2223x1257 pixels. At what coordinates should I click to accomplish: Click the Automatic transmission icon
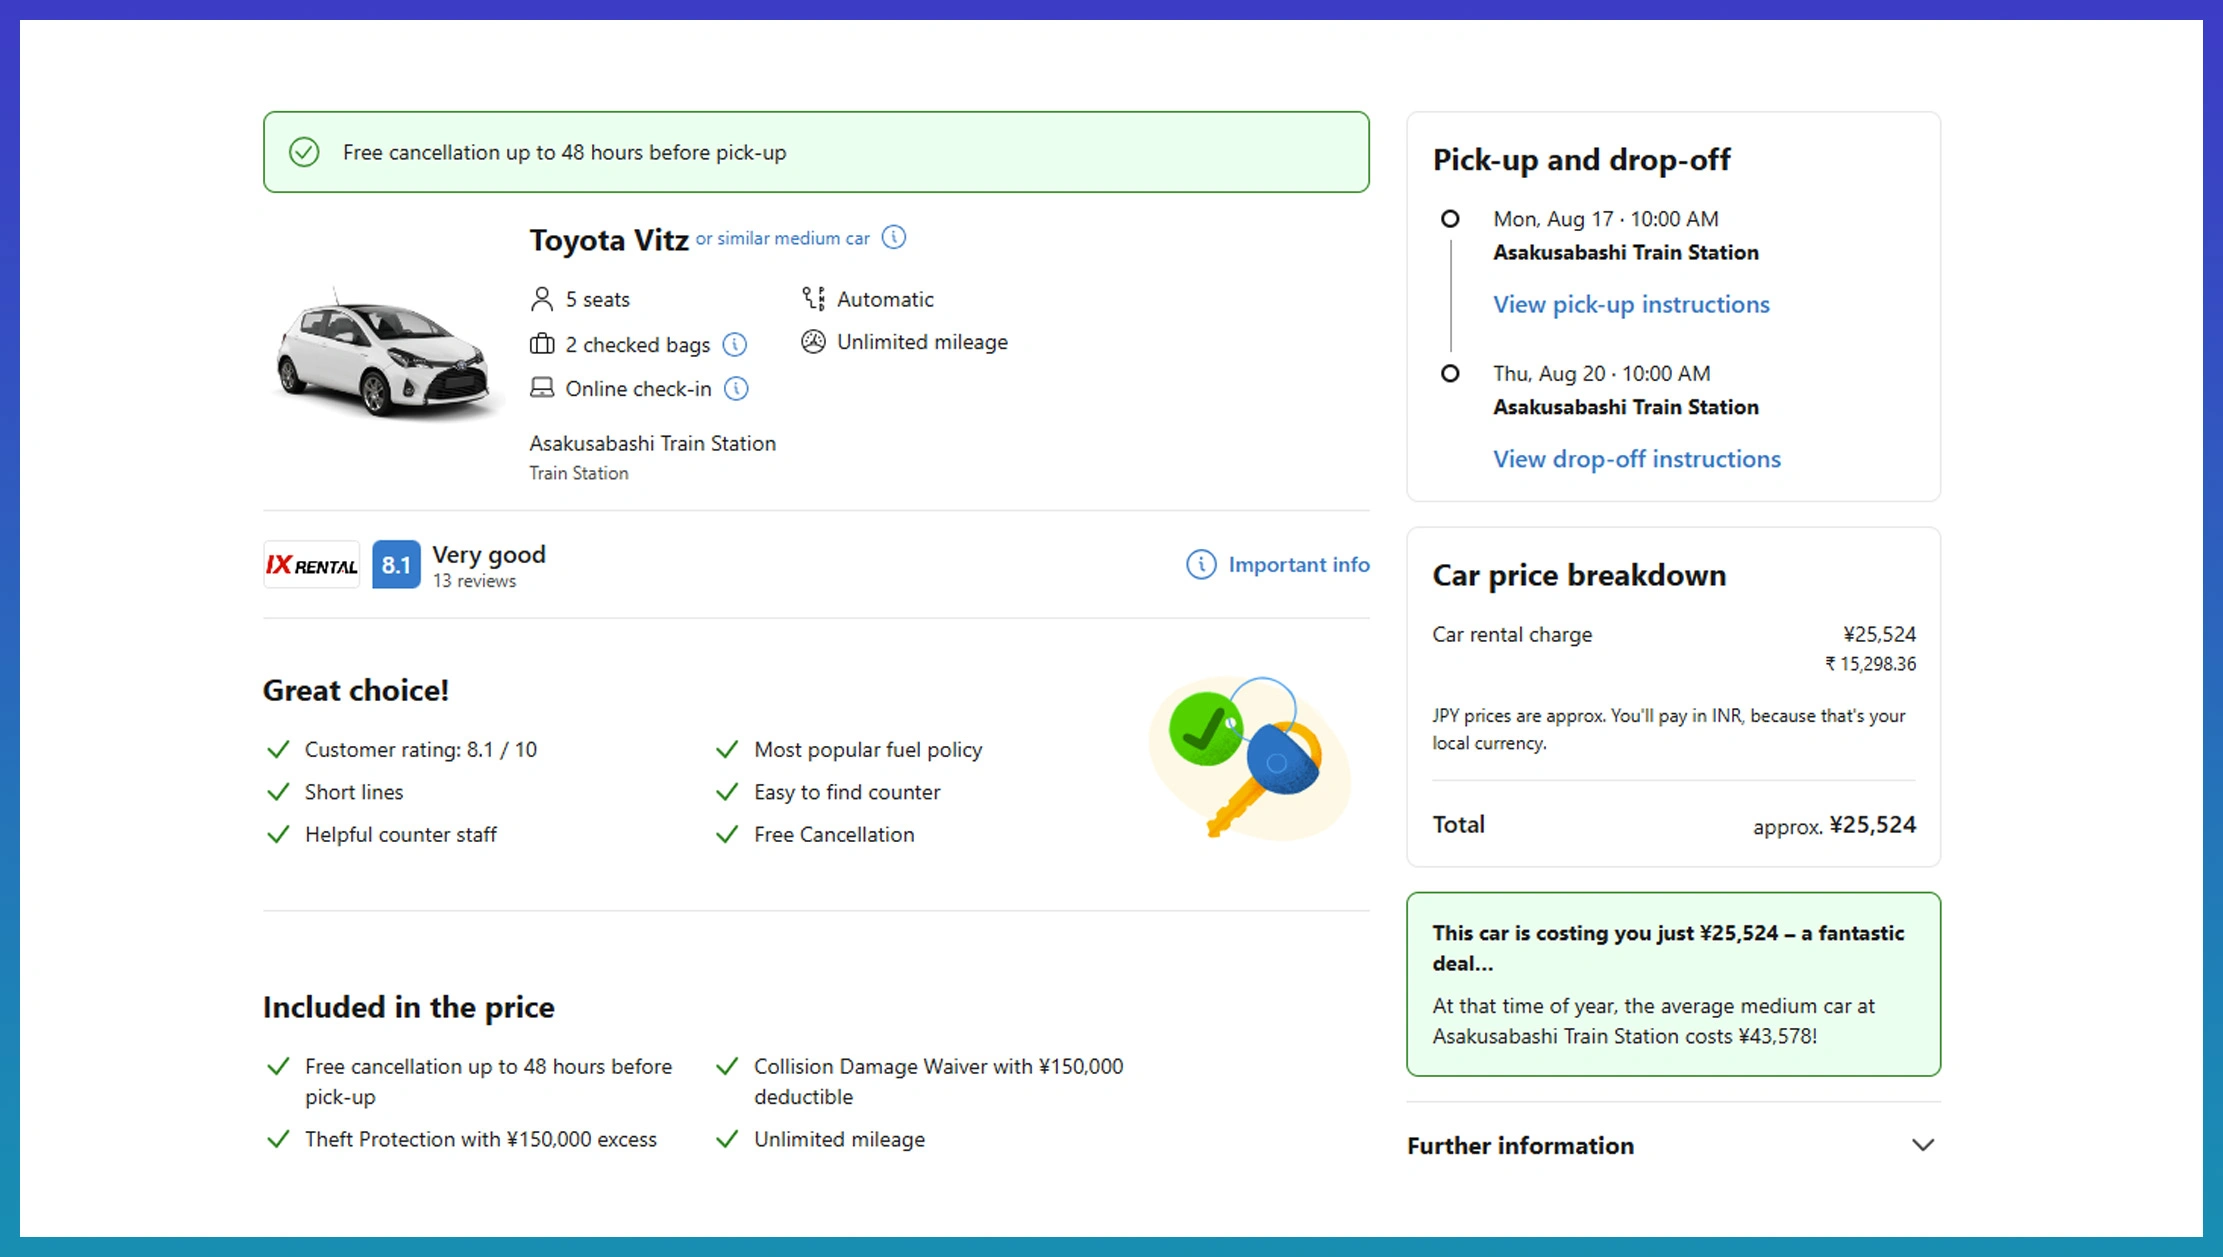(813, 298)
